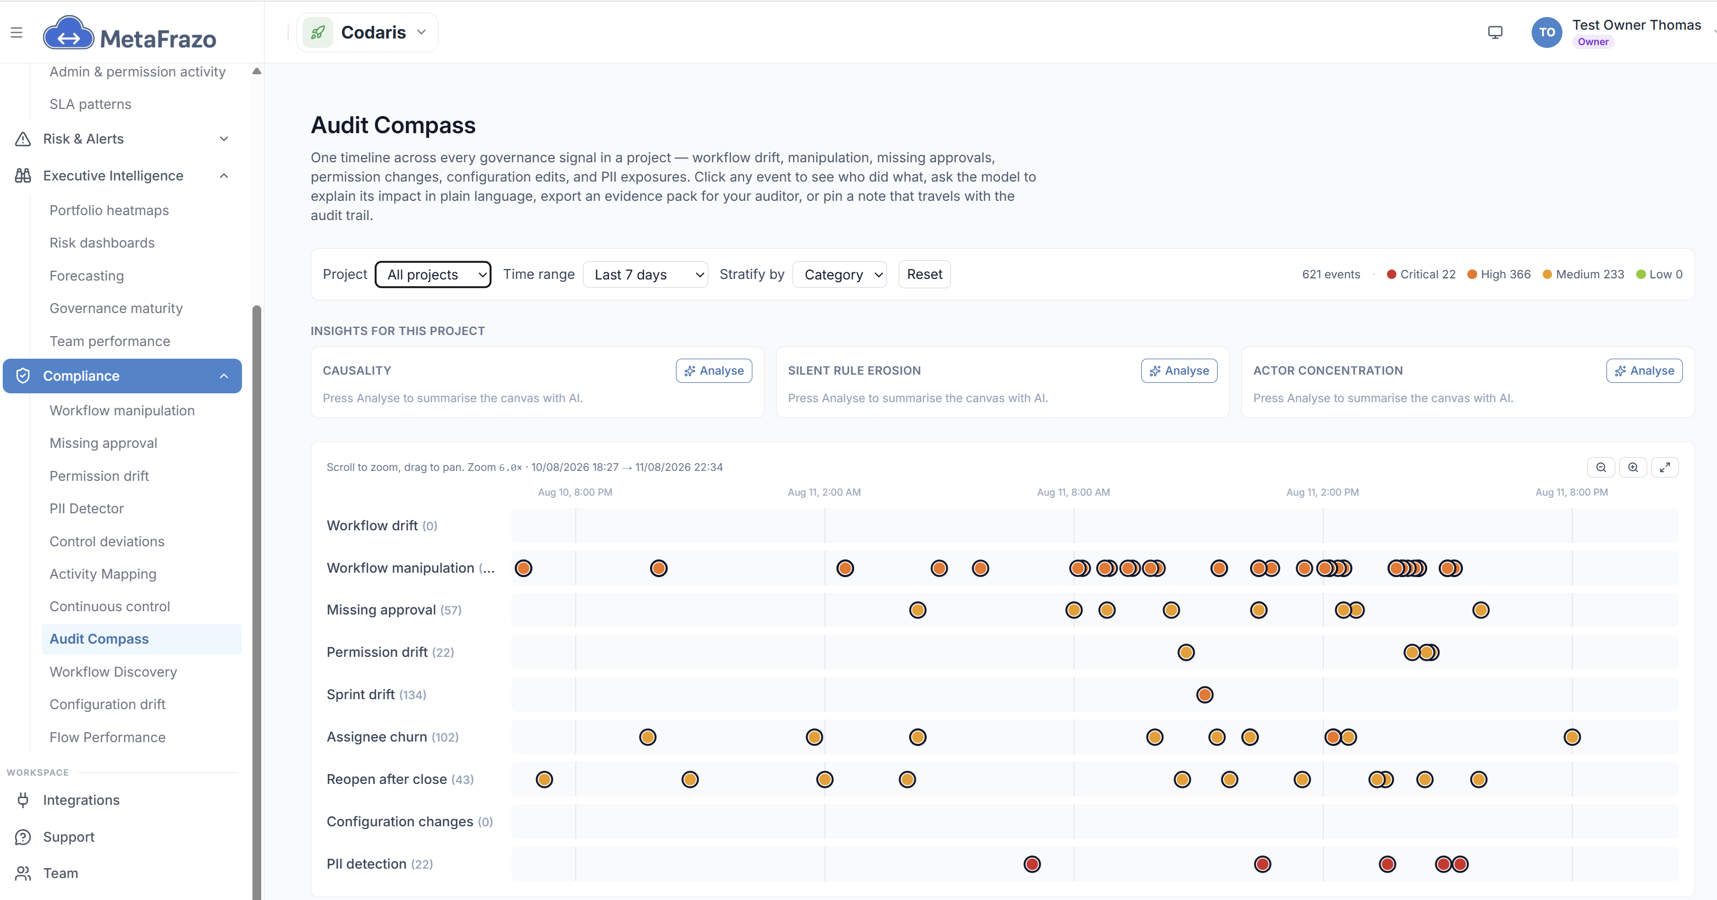Open Portfolio heatmaps page
This screenshot has width=1717, height=900.
point(109,210)
